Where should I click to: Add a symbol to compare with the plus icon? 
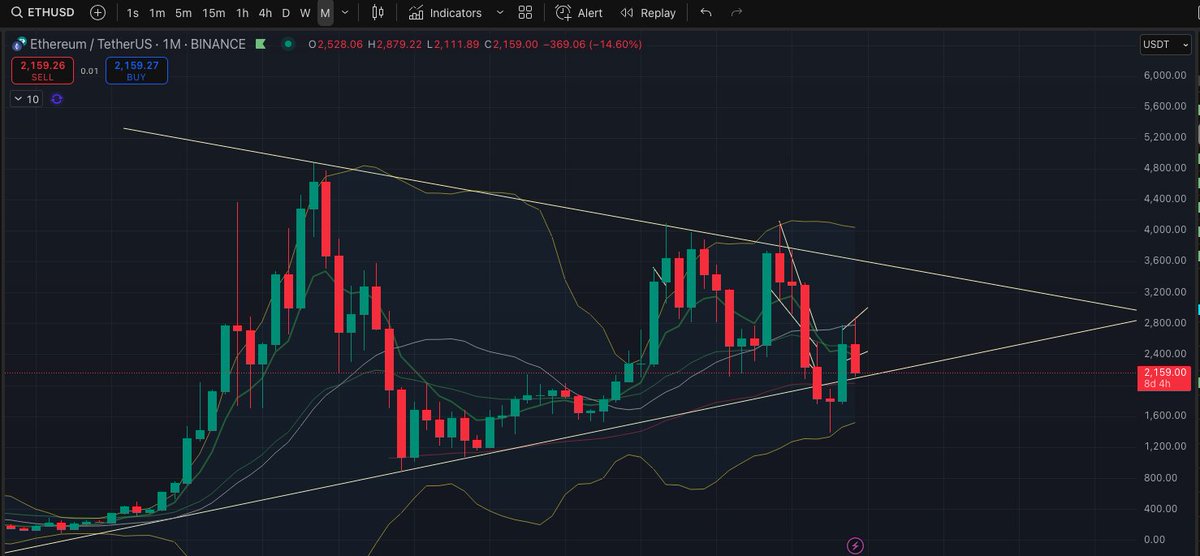(97, 13)
